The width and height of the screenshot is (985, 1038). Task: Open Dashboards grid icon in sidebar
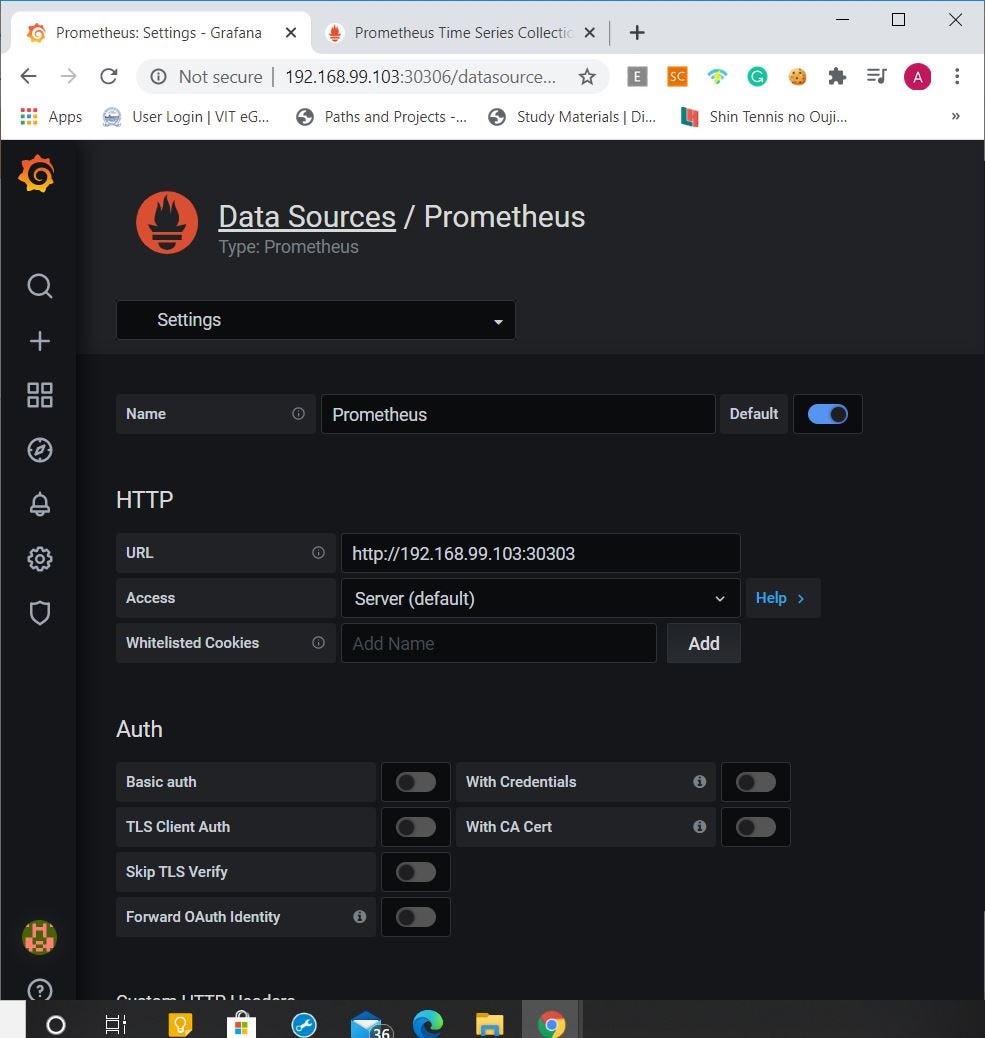coord(40,395)
